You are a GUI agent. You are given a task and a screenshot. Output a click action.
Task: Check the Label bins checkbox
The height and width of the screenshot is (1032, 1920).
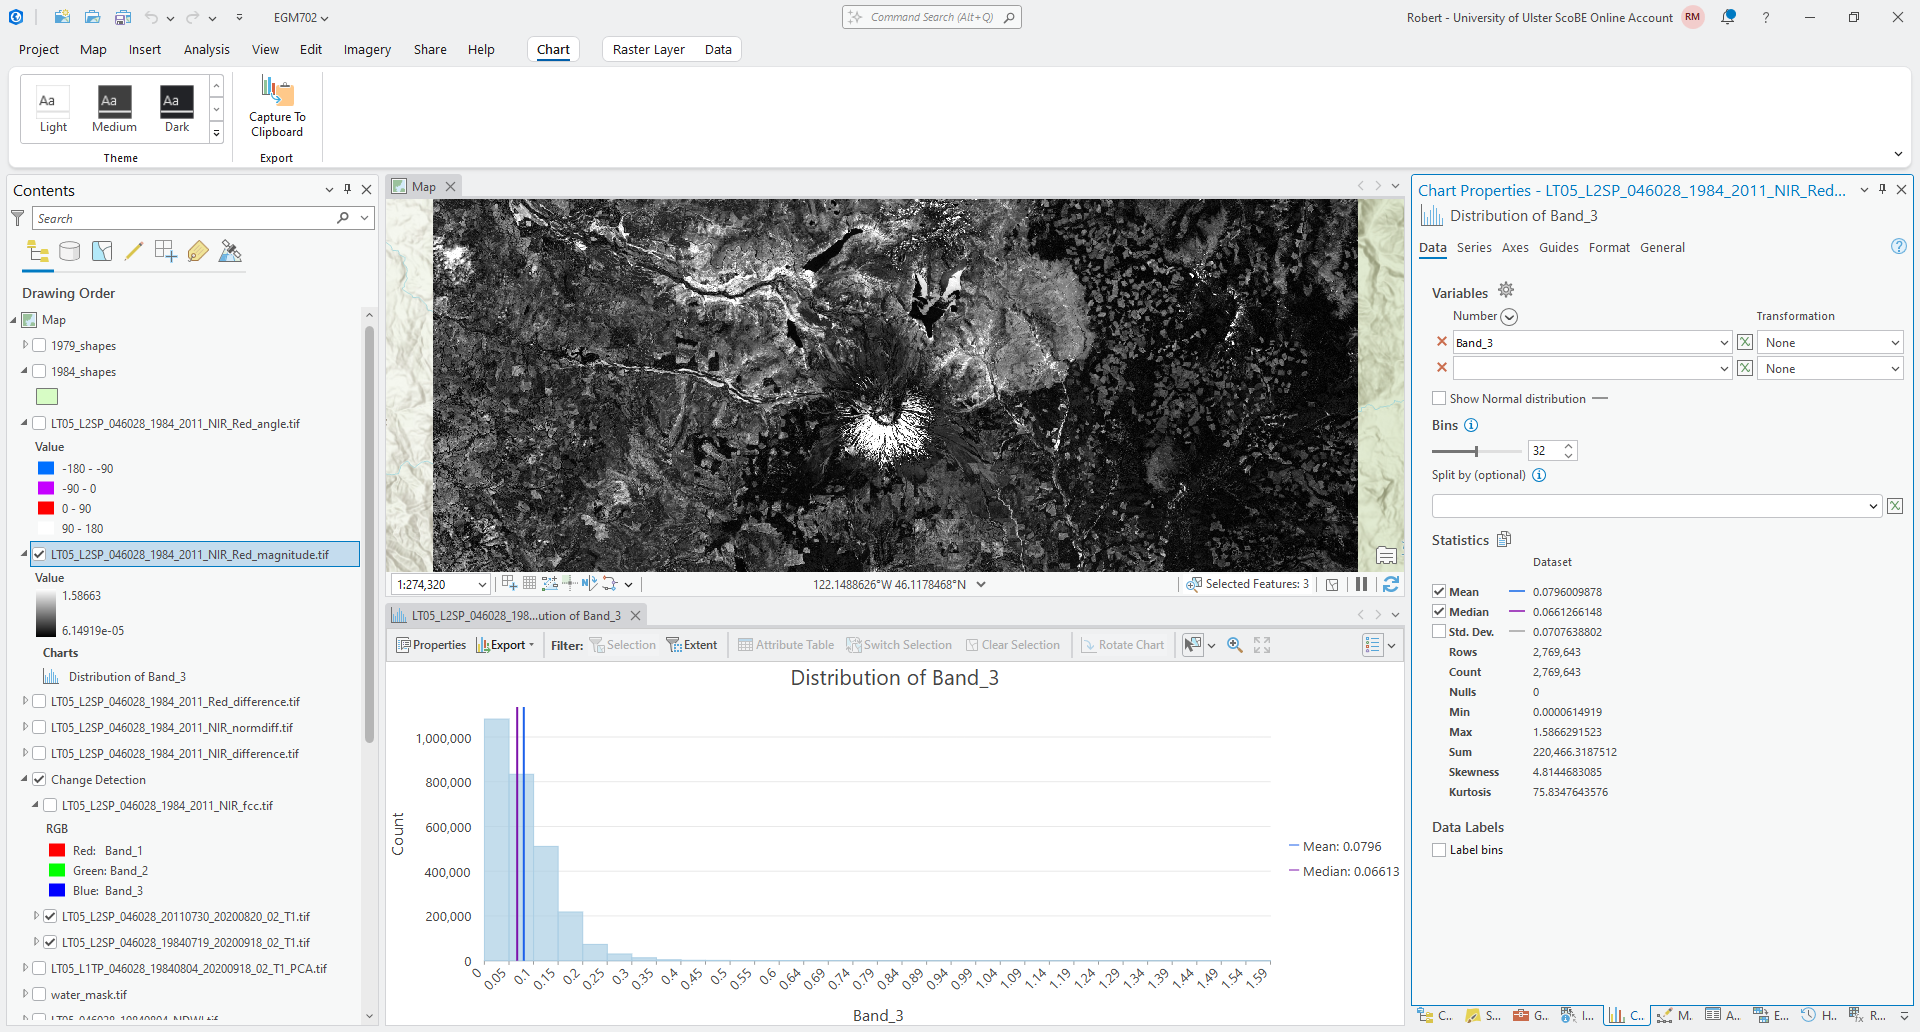click(x=1439, y=850)
